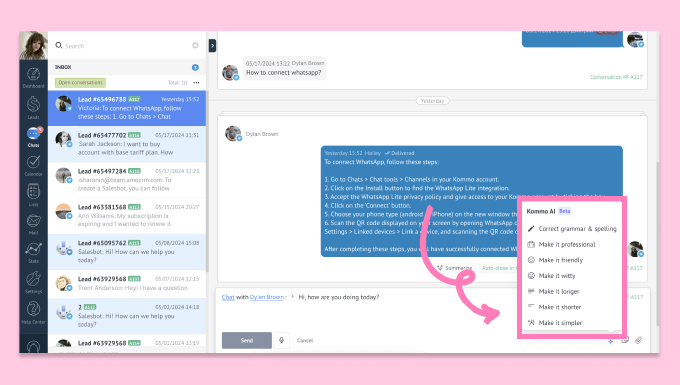Click the microphone voice message icon

[x=281, y=340]
